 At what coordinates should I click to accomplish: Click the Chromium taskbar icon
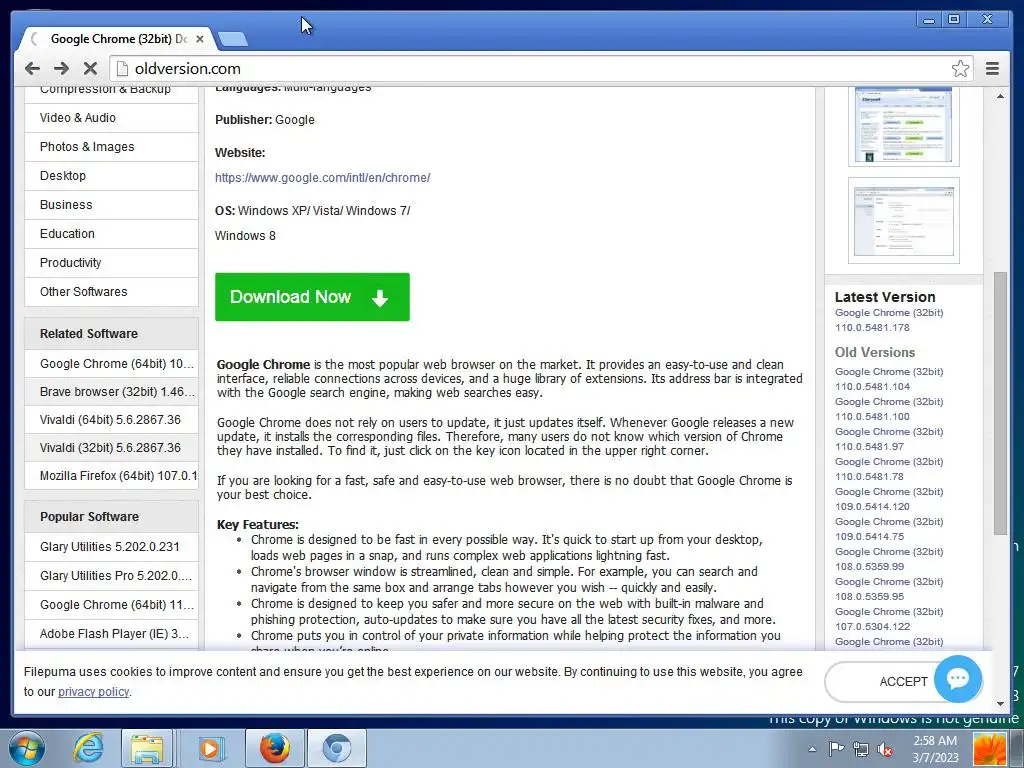click(x=336, y=748)
